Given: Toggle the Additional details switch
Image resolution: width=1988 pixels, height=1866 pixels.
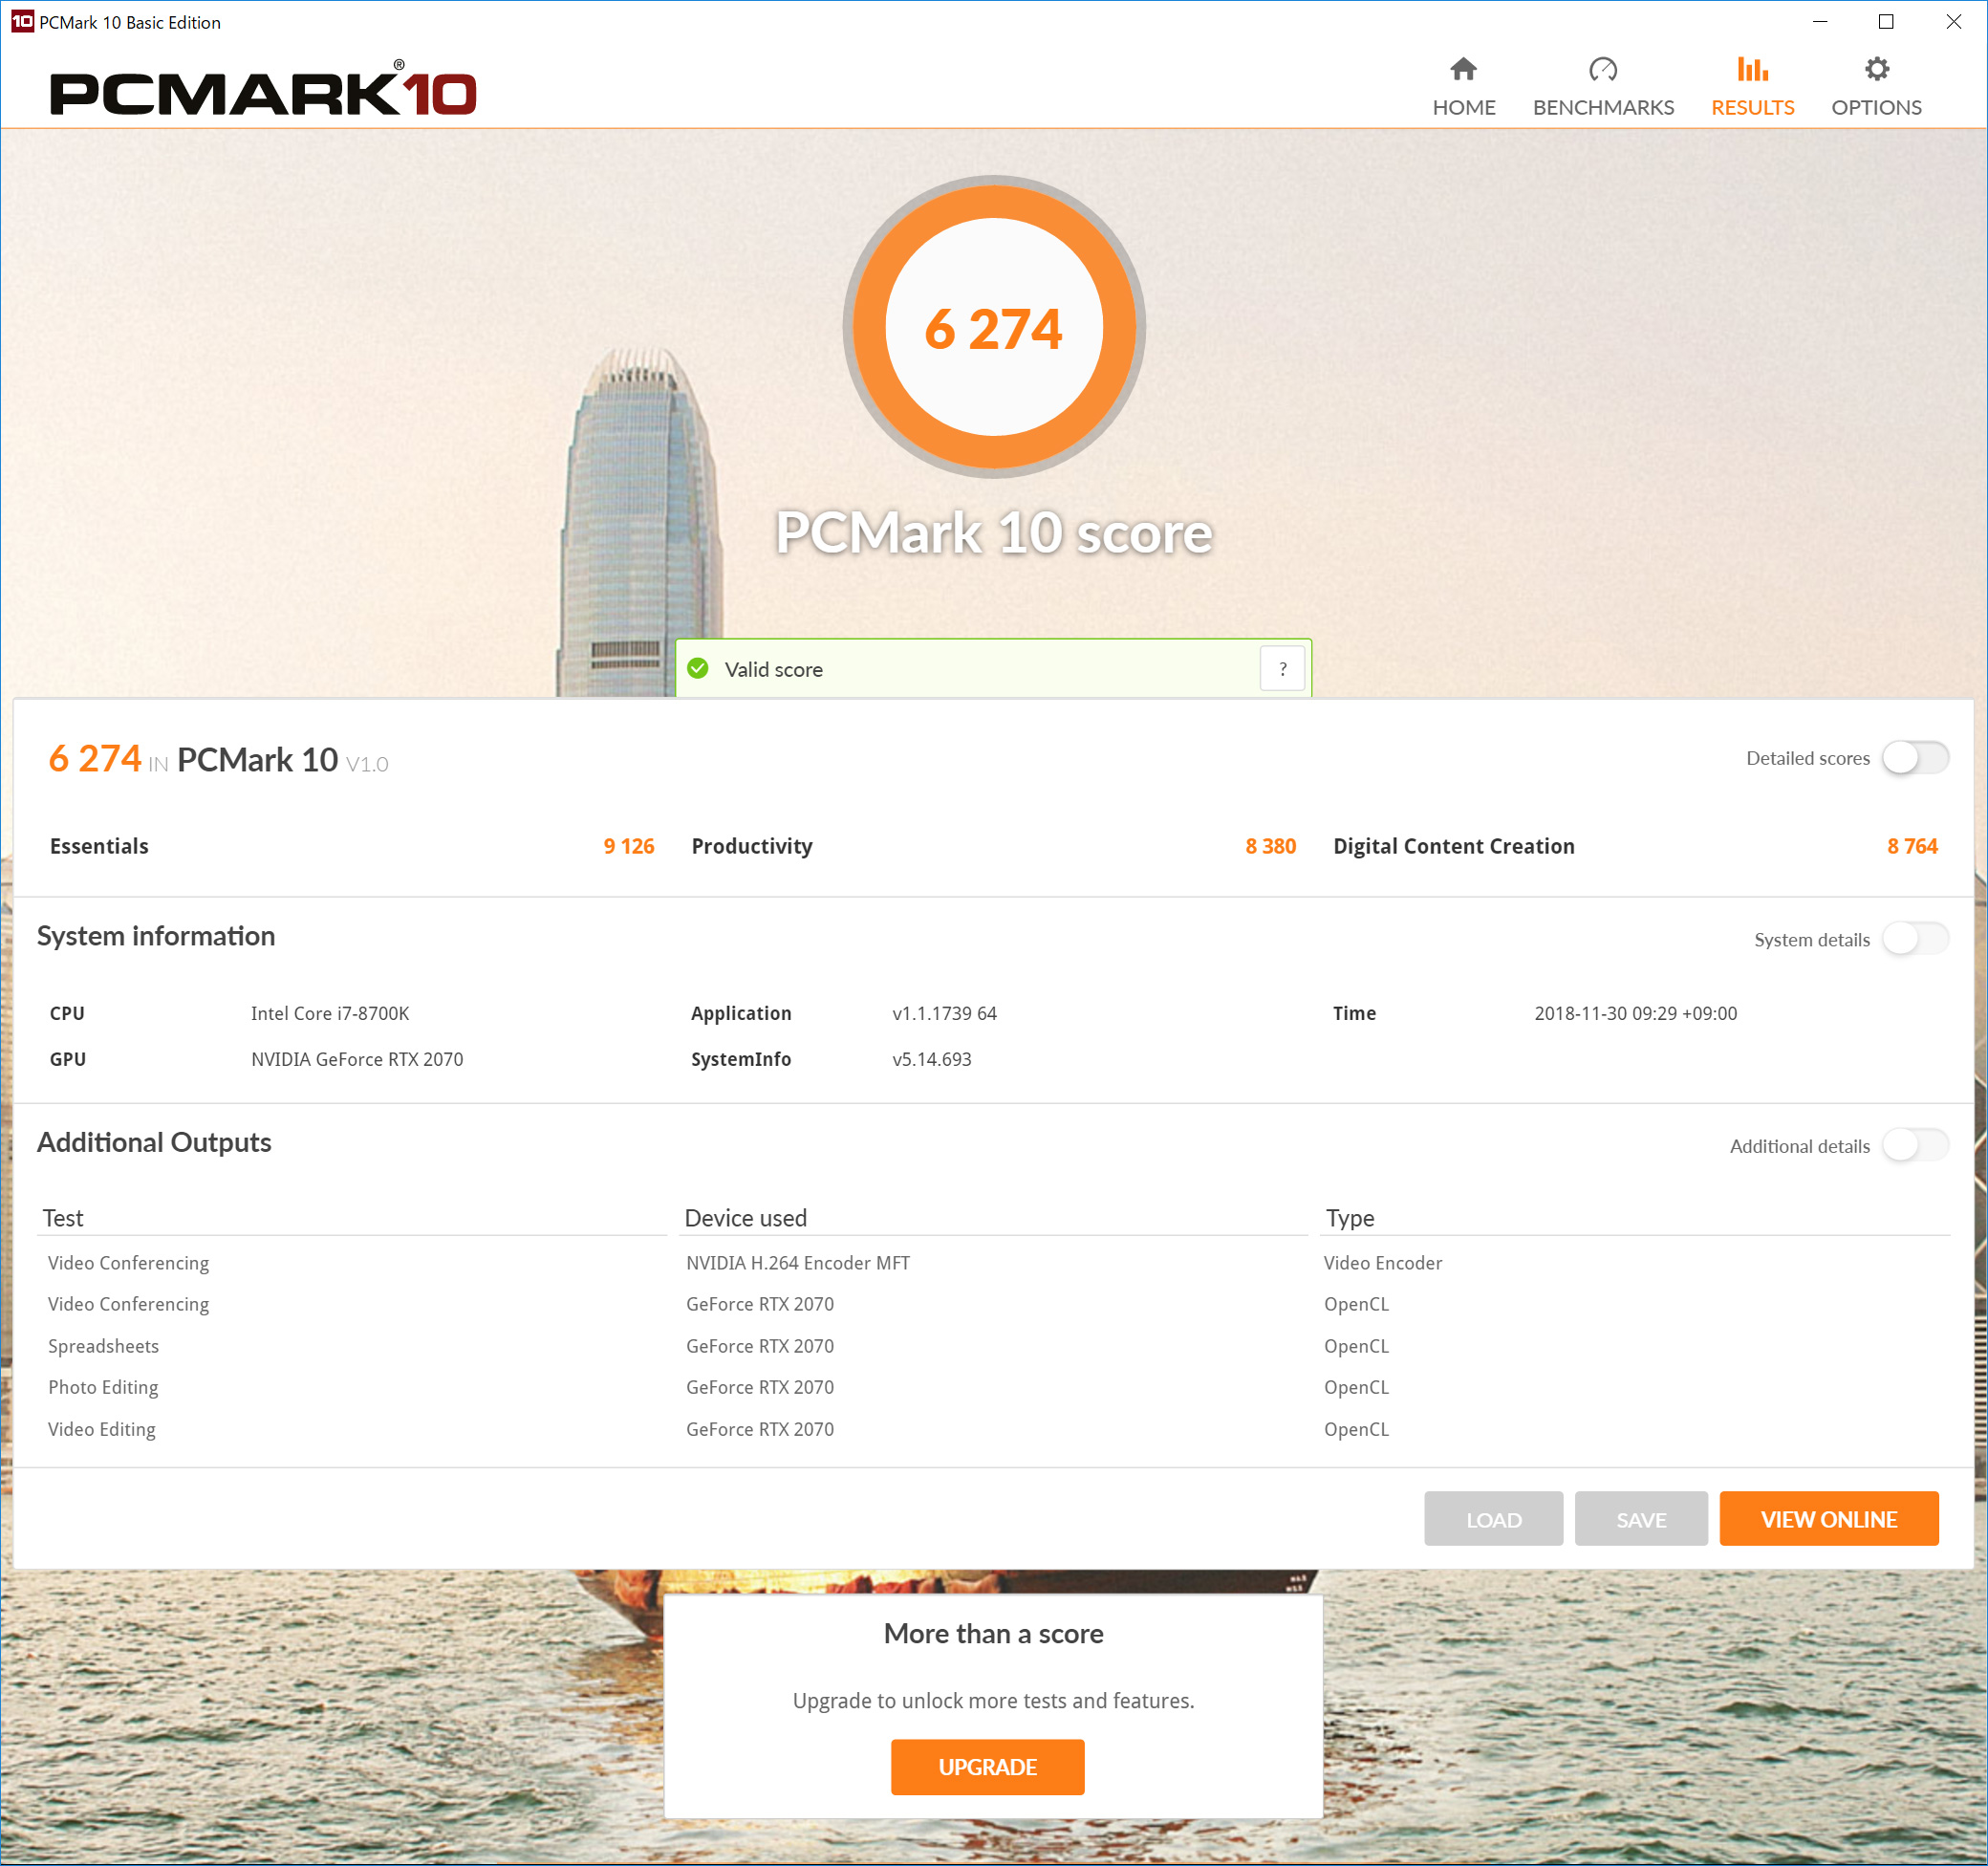Looking at the screenshot, I should (1914, 1145).
